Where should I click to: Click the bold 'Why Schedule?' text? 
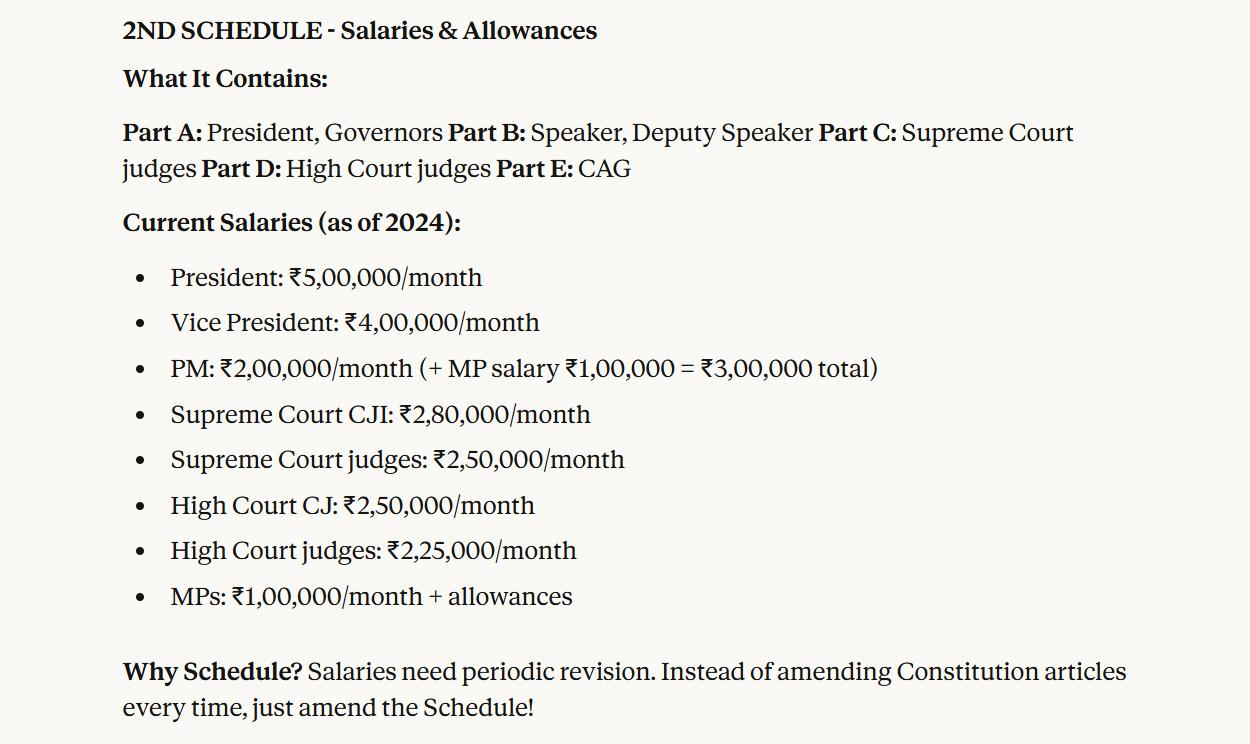[x=212, y=672]
